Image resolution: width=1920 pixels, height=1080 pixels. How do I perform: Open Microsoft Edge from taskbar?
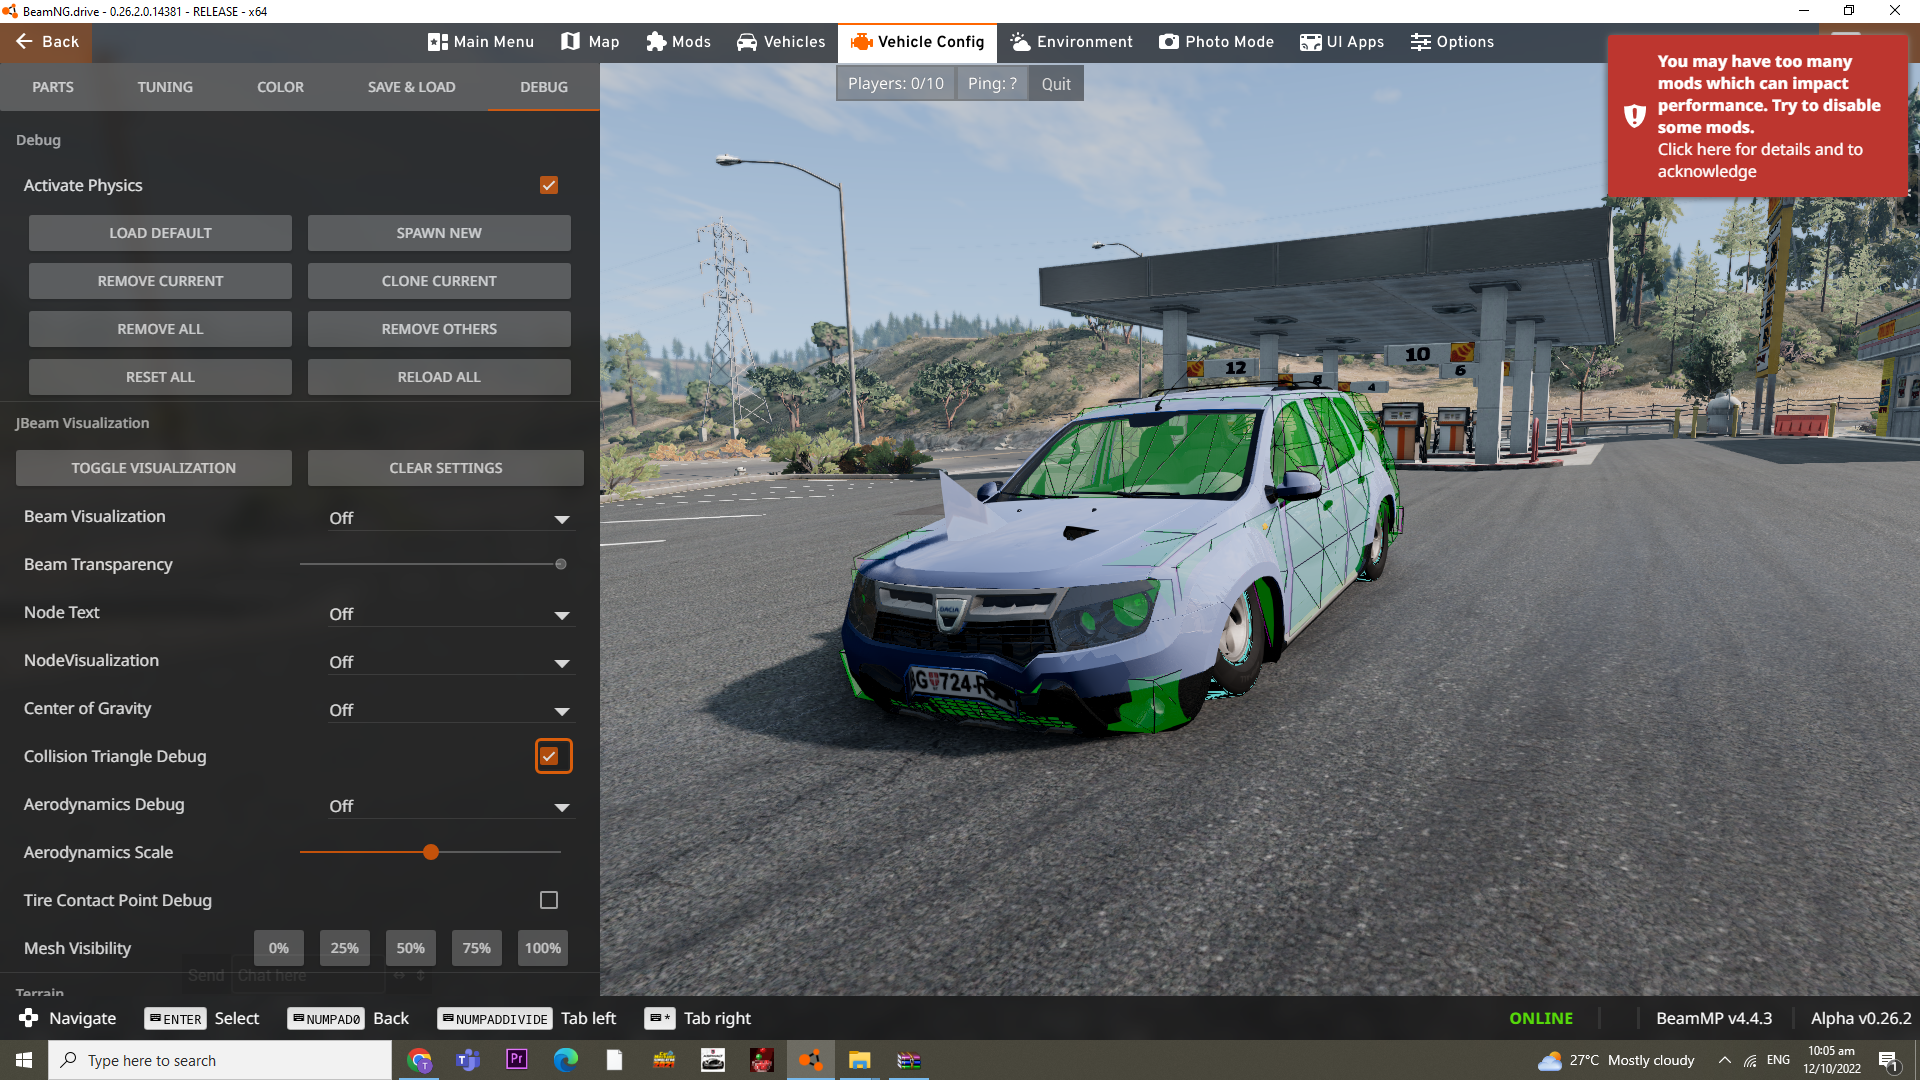[566, 1060]
